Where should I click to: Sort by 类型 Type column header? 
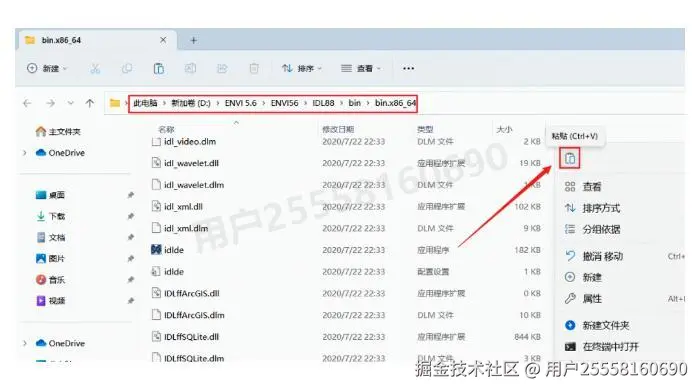coord(425,129)
